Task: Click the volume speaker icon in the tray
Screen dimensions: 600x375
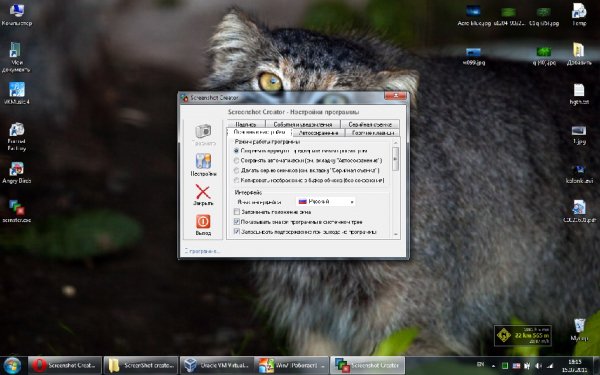Action: tap(539, 366)
